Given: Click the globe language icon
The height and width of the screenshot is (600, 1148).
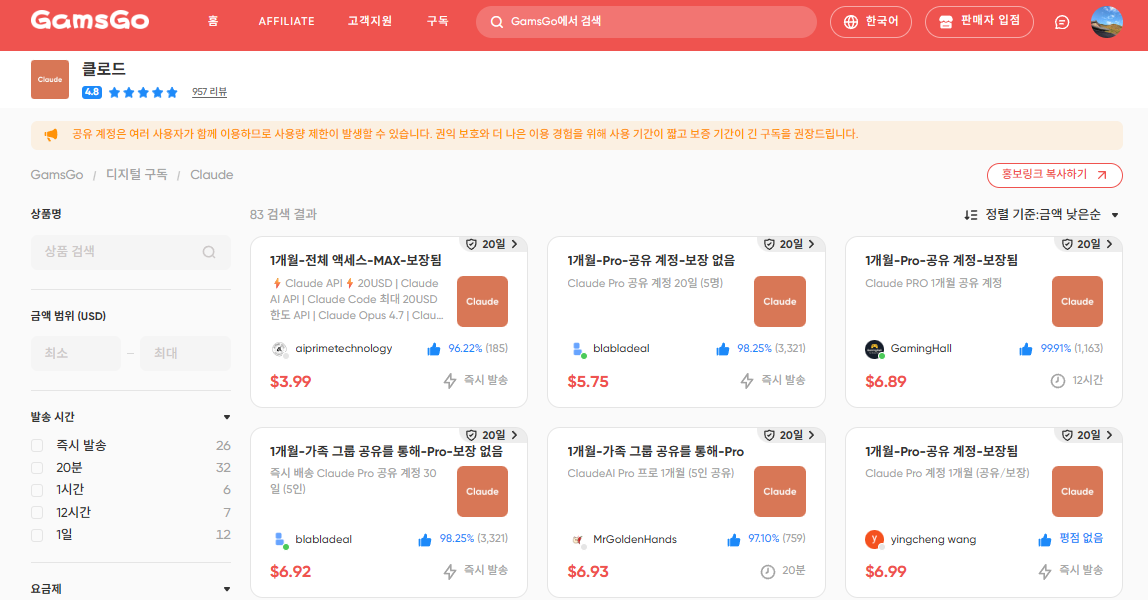Looking at the screenshot, I should (x=850, y=22).
